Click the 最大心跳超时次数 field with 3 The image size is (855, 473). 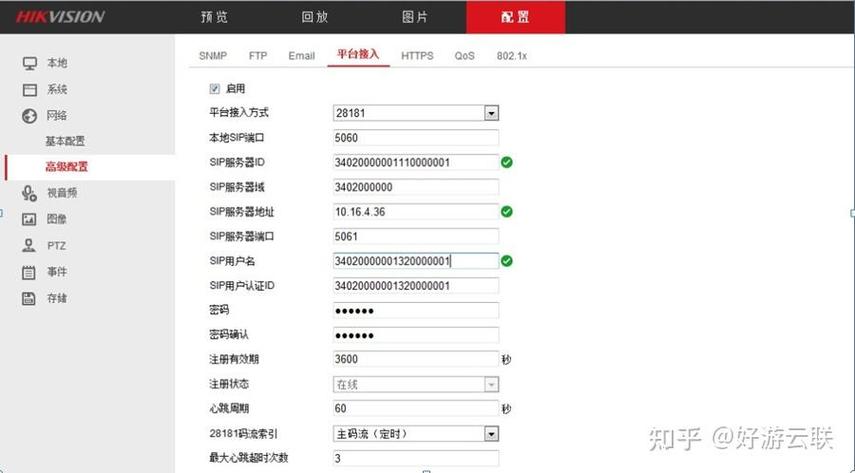click(x=416, y=458)
